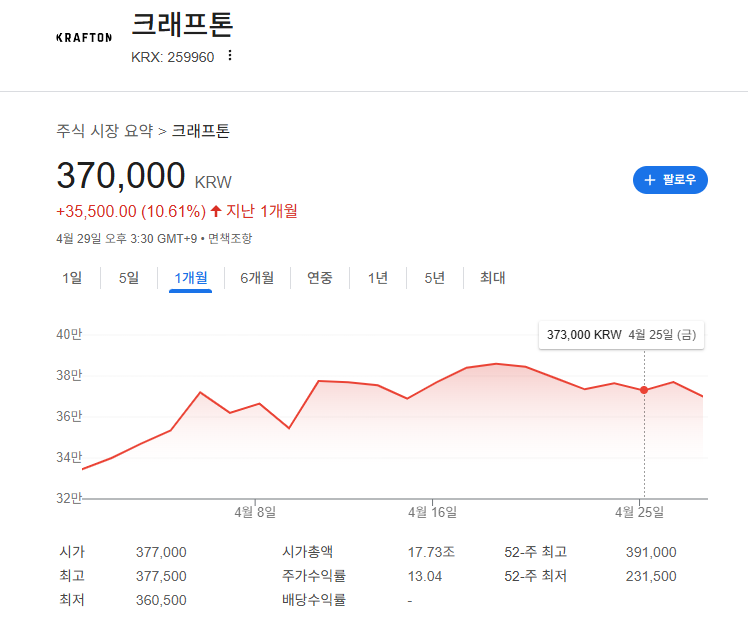
Task: Click the KRAFTON logo
Action: pos(84,38)
